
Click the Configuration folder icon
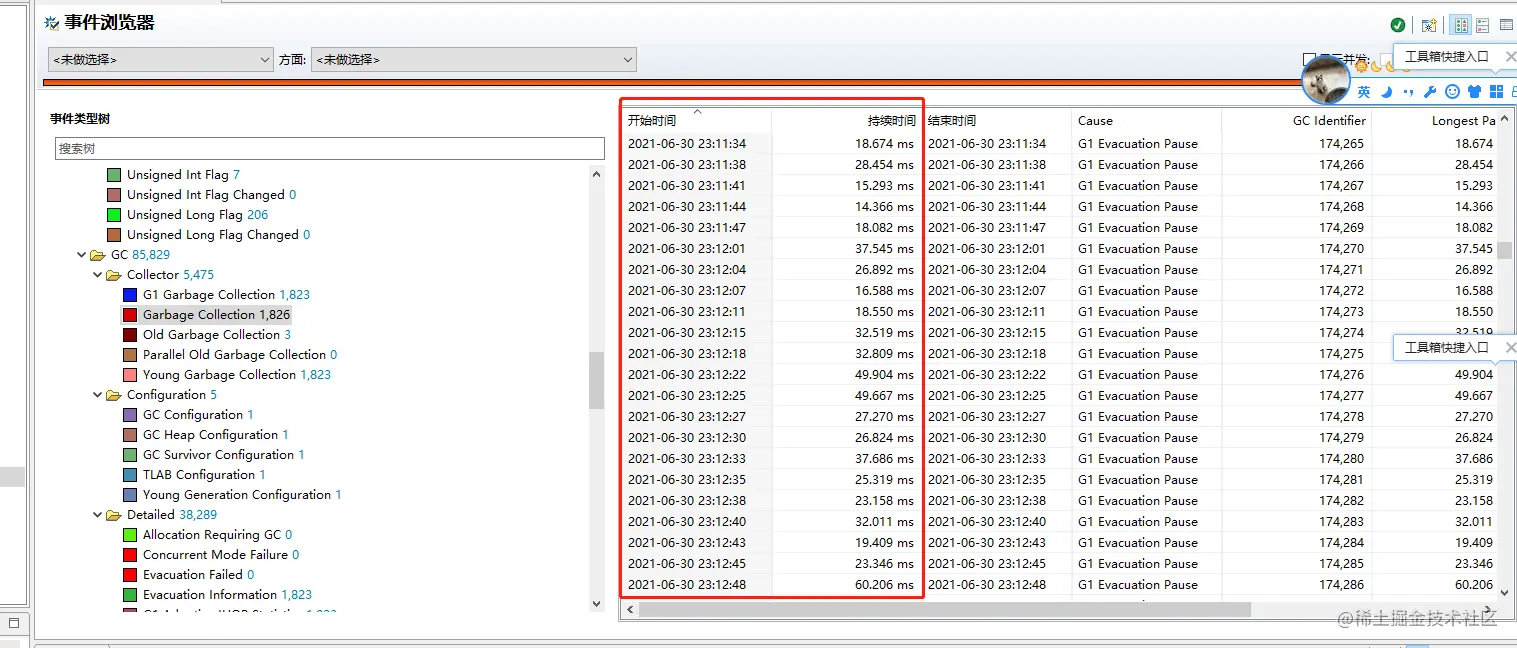tap(114, 395)
